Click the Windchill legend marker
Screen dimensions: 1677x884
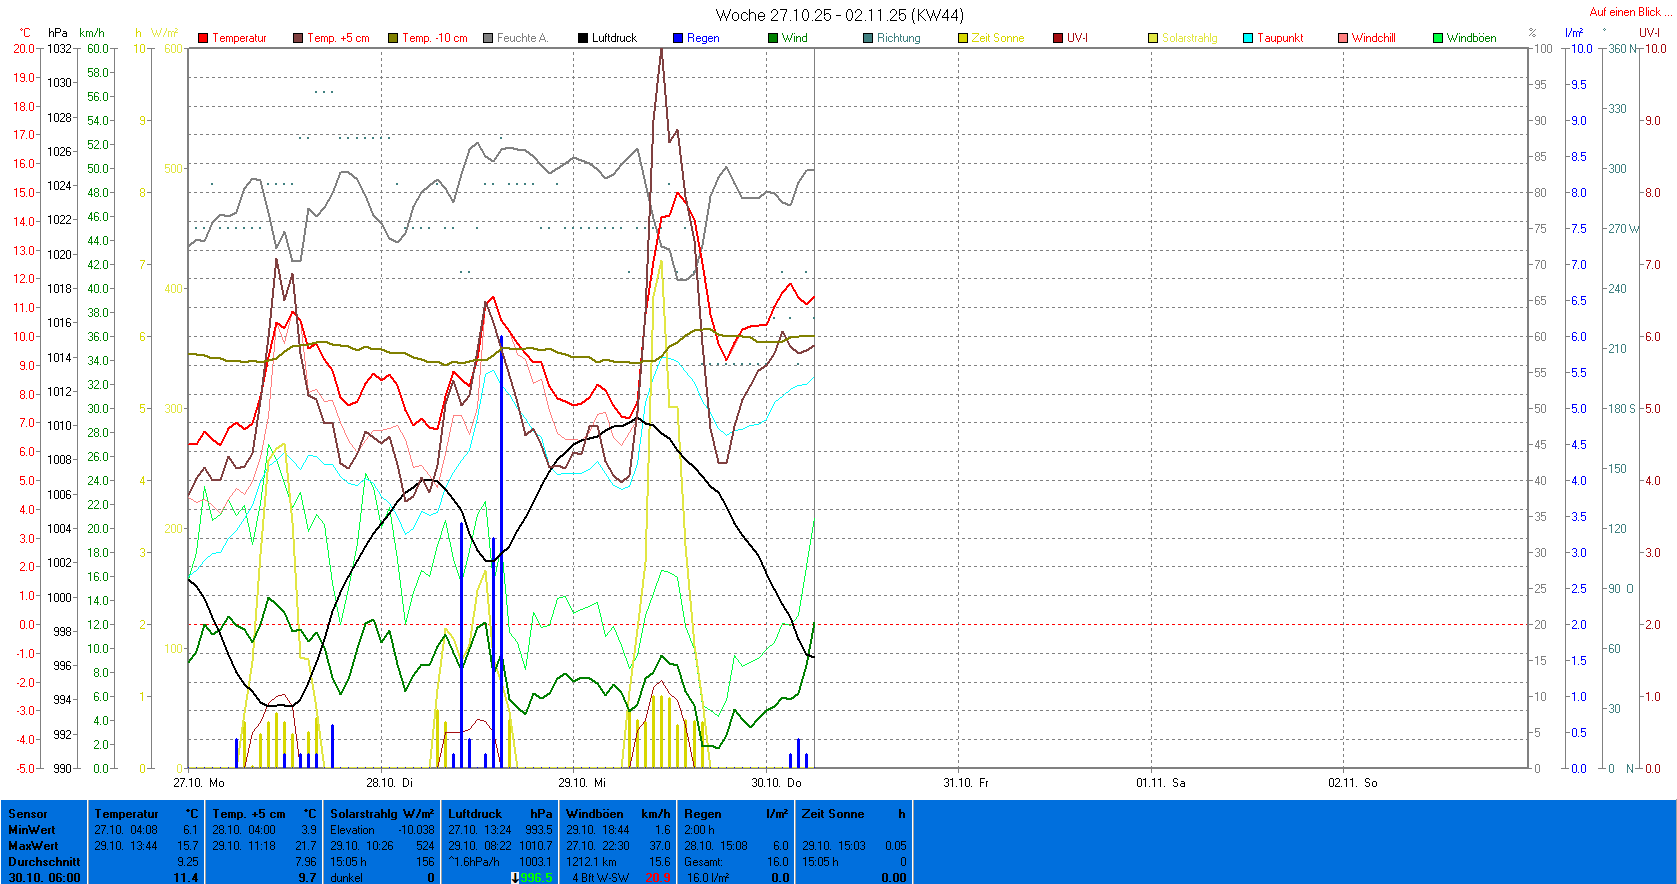pos(1343,38)
